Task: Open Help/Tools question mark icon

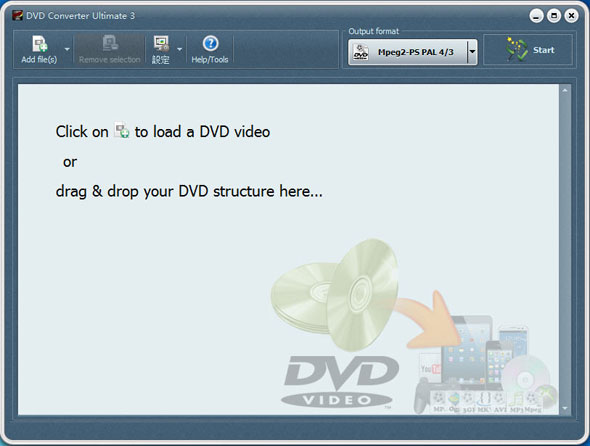Action: (x=210, y=44)
